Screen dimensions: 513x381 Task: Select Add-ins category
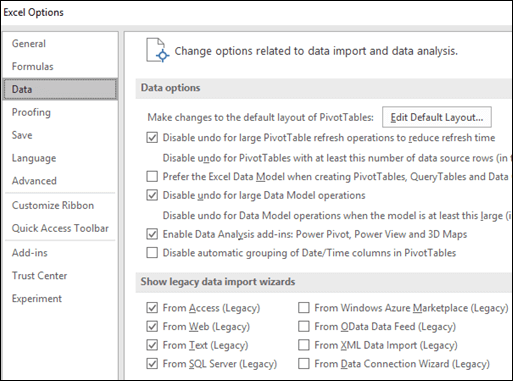click(30, 253)
